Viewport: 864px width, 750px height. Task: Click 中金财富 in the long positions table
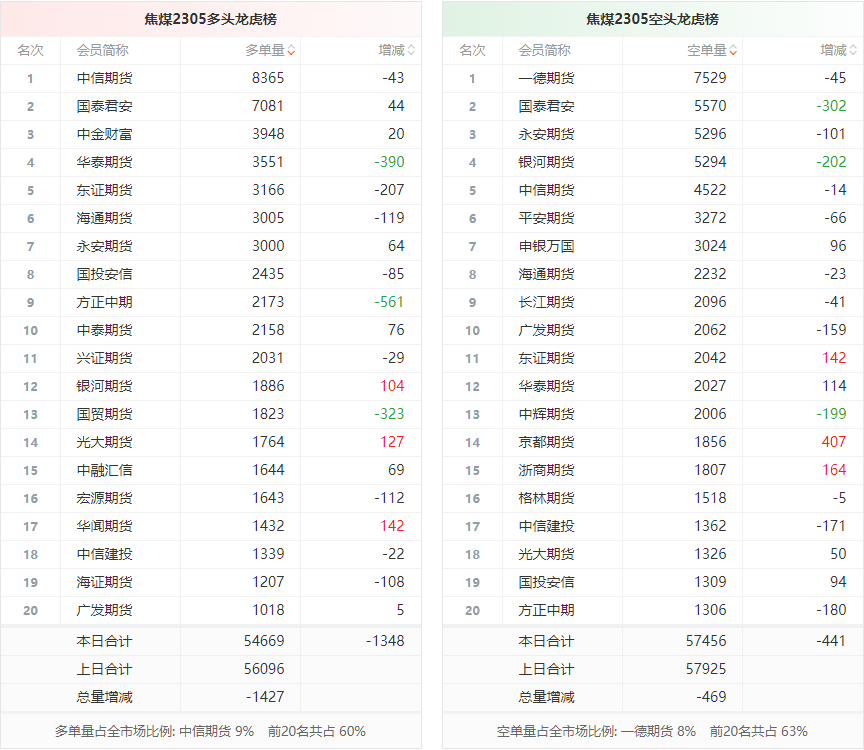coord(104,134)
